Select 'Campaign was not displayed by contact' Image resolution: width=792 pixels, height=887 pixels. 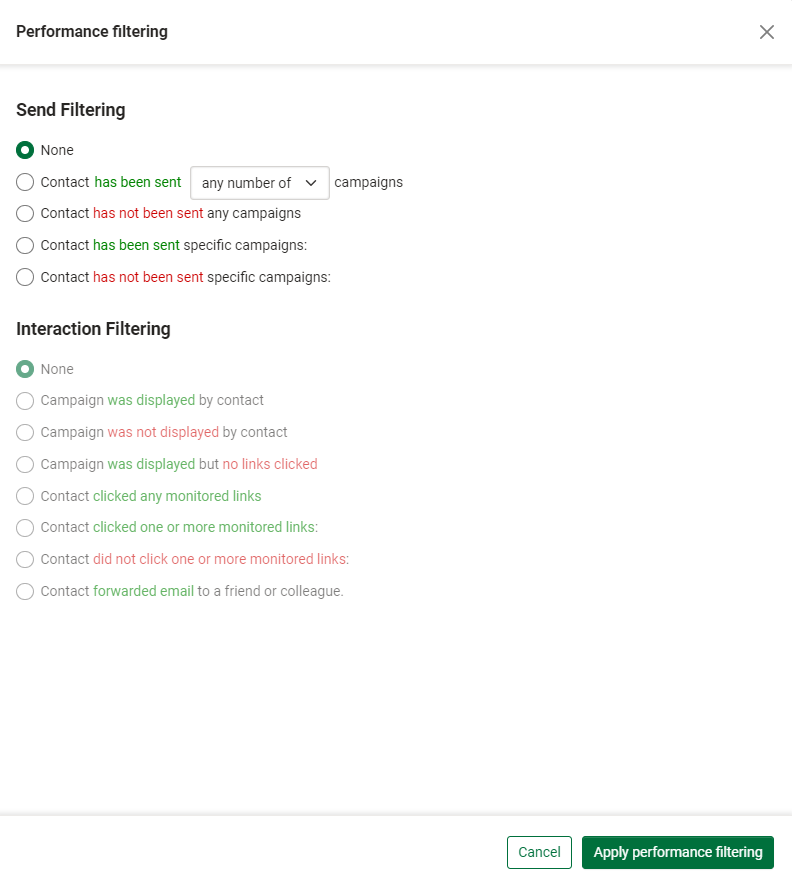click(x=25, y=432)
